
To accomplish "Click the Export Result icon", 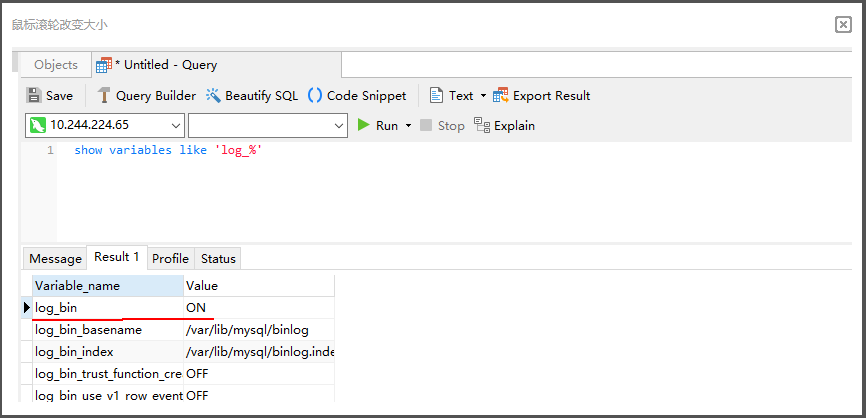I will (501, 96).
